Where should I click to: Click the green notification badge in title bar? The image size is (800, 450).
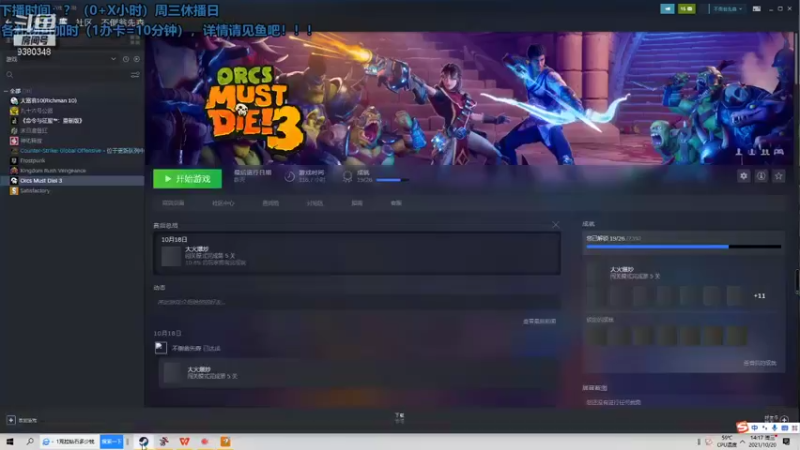686,9
